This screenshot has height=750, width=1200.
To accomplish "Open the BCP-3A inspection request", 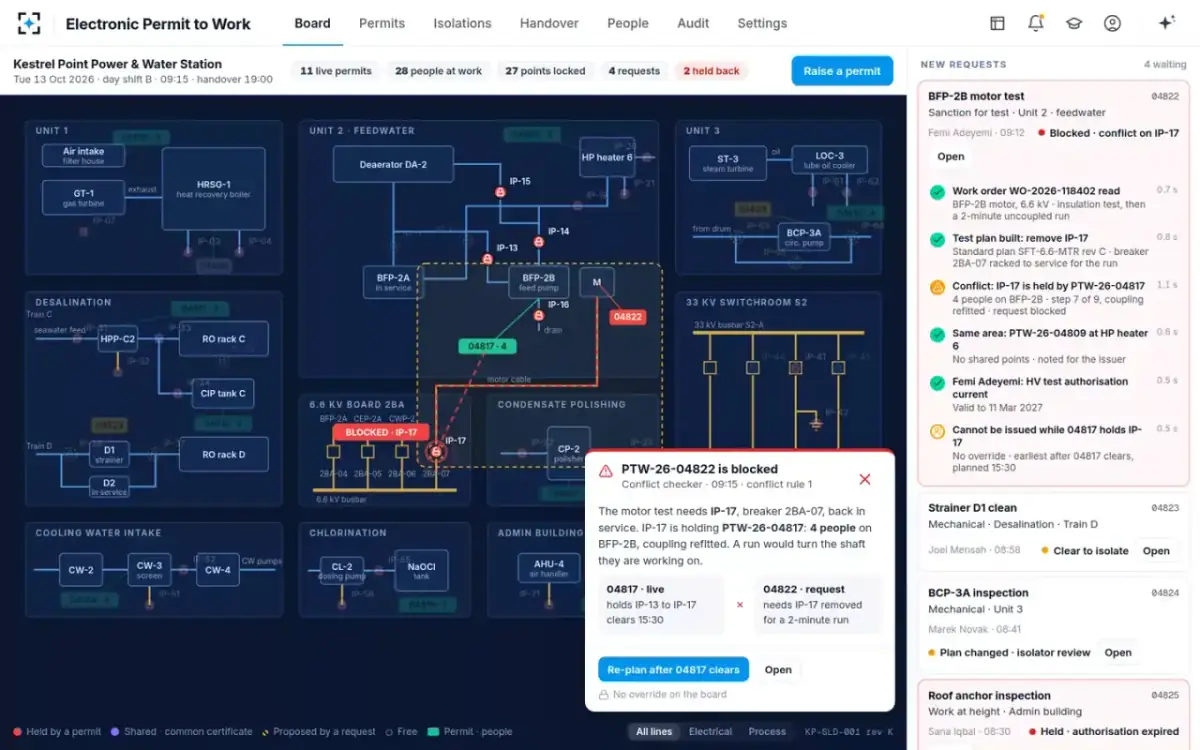I will [x=1118, y=653].
